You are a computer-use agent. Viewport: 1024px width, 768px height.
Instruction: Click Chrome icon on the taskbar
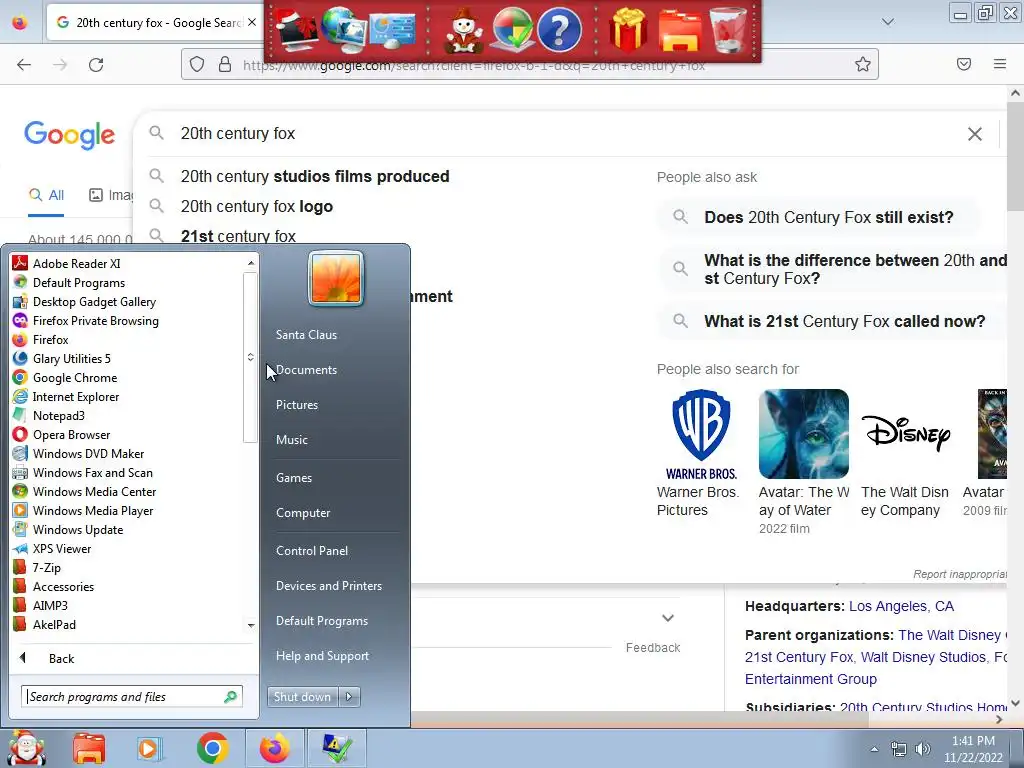pos(212,748)
